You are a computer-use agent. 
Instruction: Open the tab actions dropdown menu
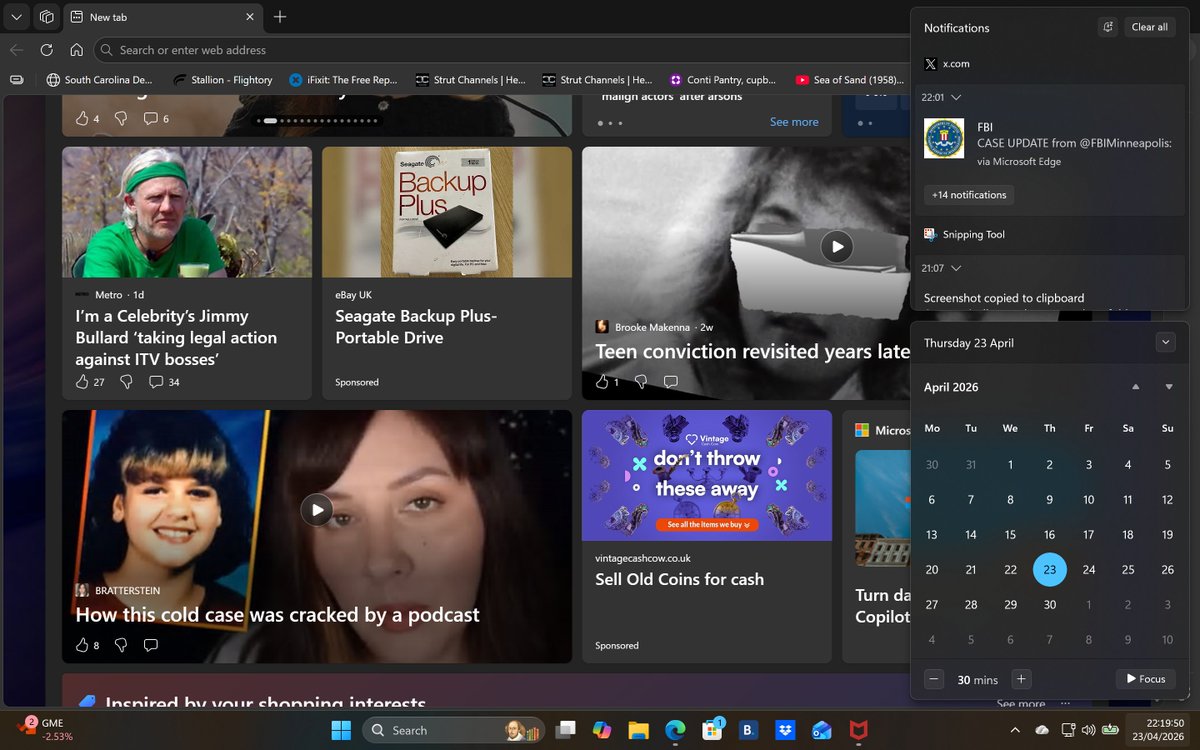pyautogui.click(x=16, y=17)
